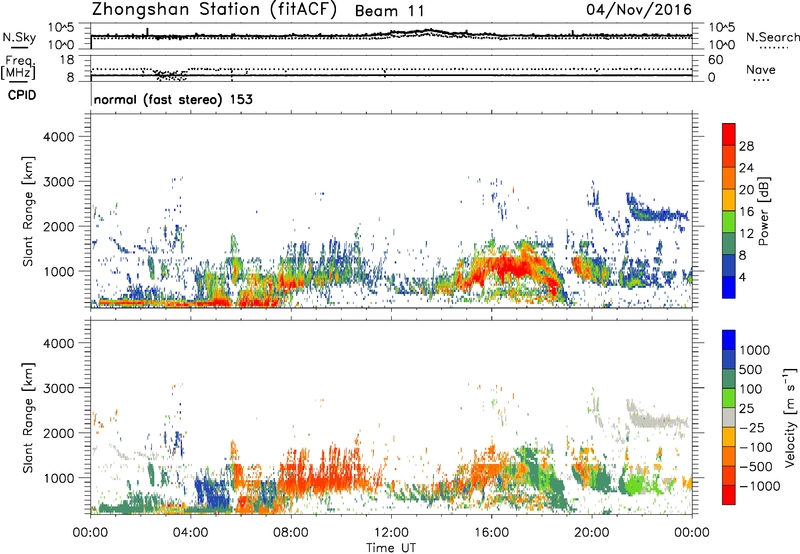The height and width of the screenshot is (554, 800).
Task: Click the 'Nave' legend label
Action: pos(761,69)
